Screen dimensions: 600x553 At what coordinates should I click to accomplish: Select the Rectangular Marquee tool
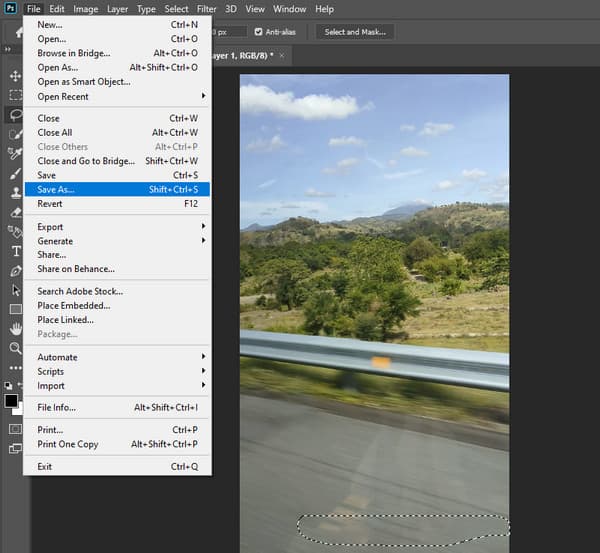point(15,95)
